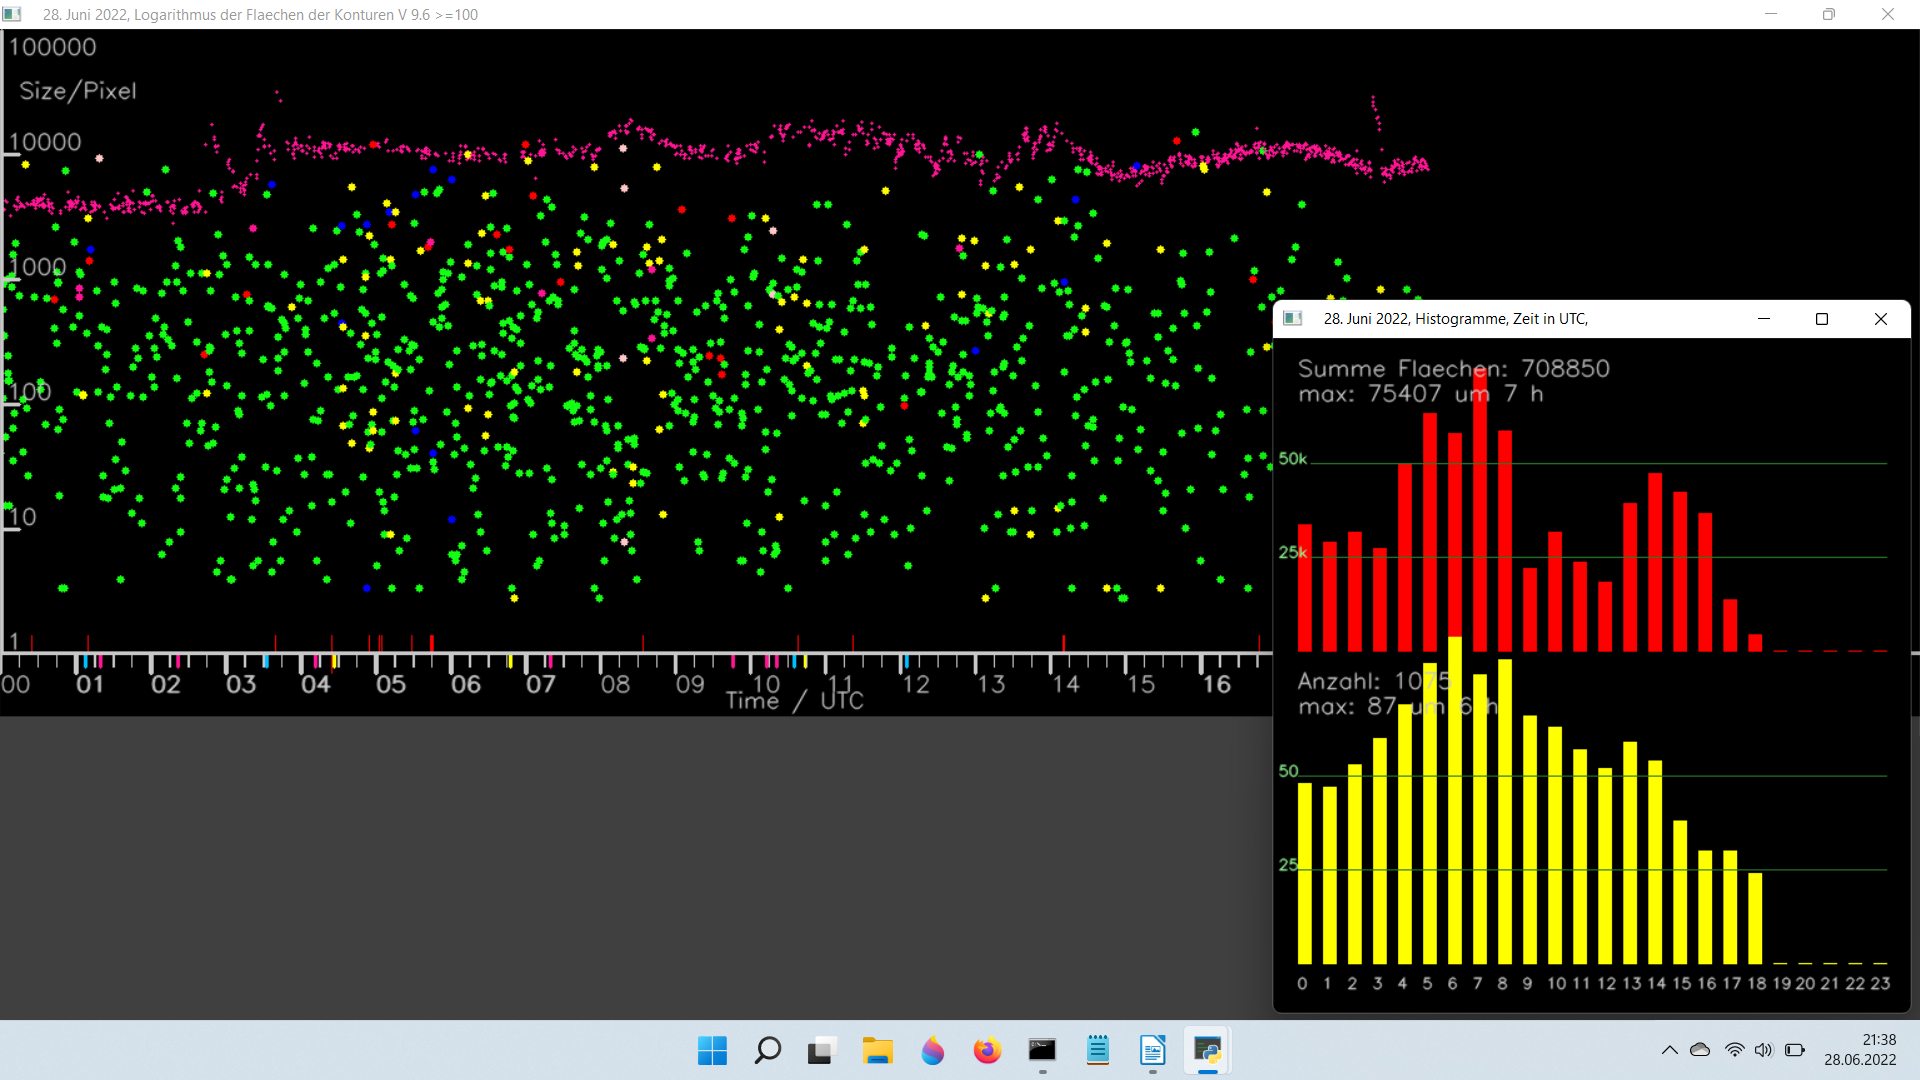1920x1080 pixels.
Task: Open Notepad from the taskbar
Action: 1097,1050
